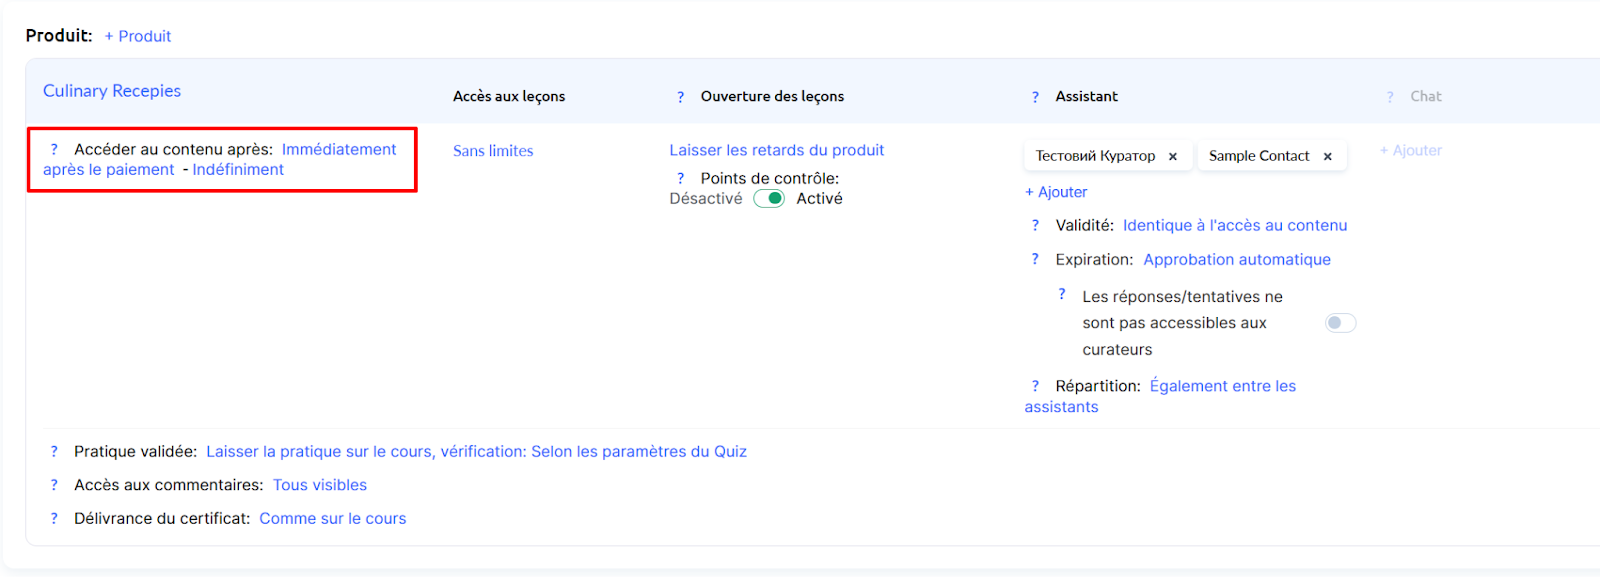The width and height of the screenshot is (1600, 577).
Task: Enable hiding responses from curators switch
Action: (x=1340, y=323)
